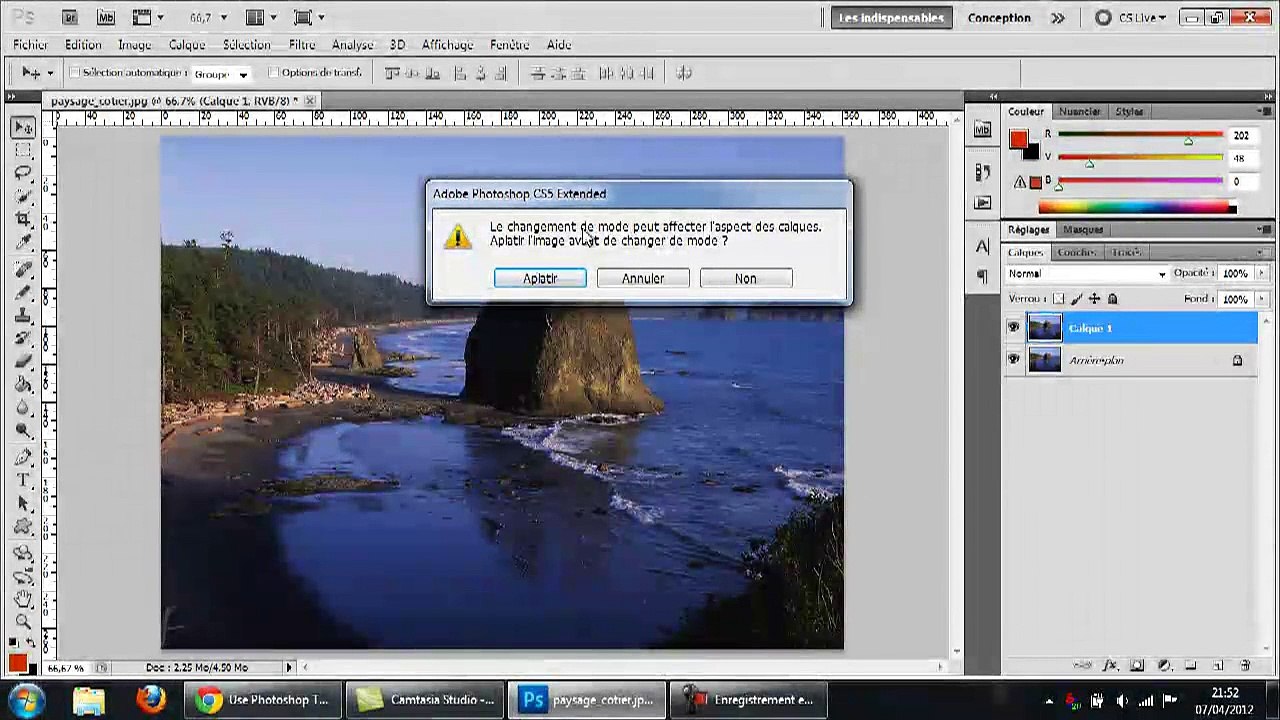This screenshot has height=720, width=1280.
Task: Select the Path Selection tool
Action: tap(23, 503)
